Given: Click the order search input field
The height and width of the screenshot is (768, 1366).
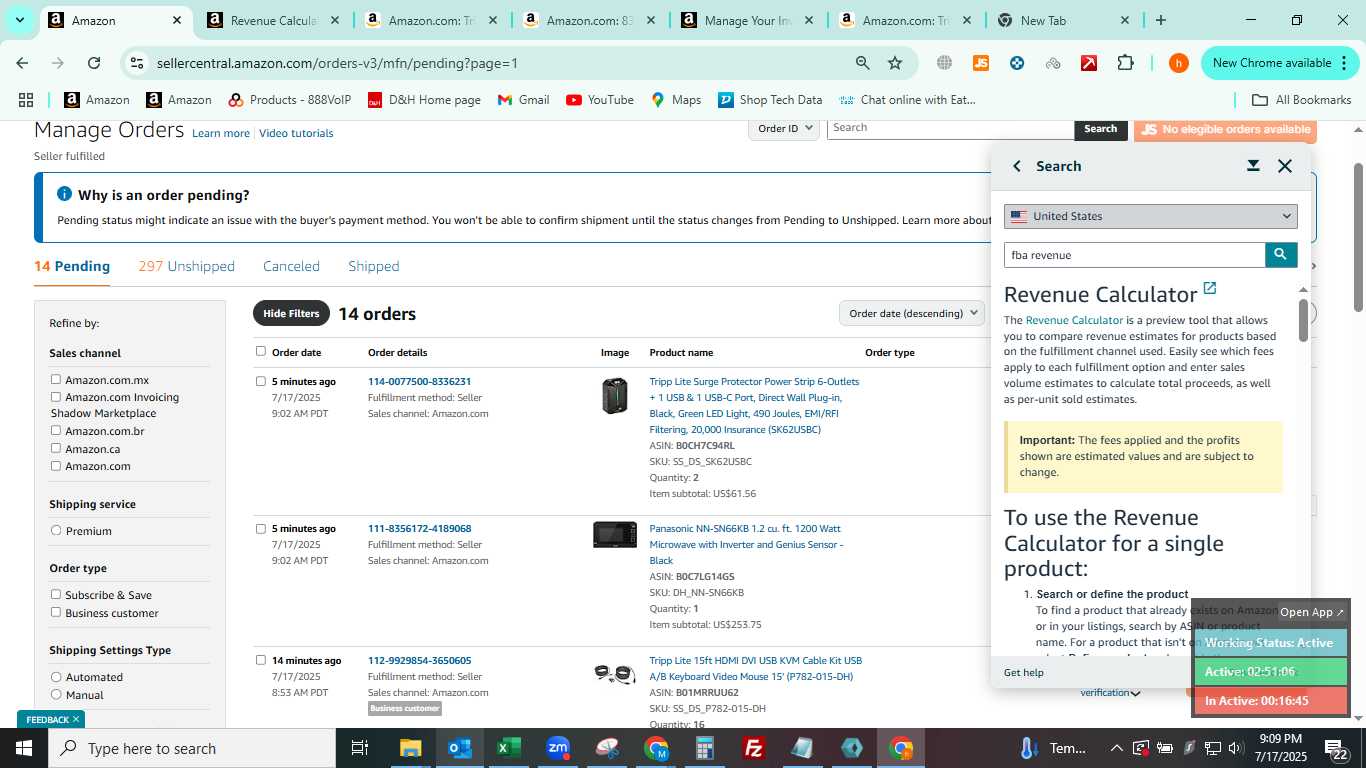Looking at the screenshot, I should pyautogui.click(x=950, y=128).
